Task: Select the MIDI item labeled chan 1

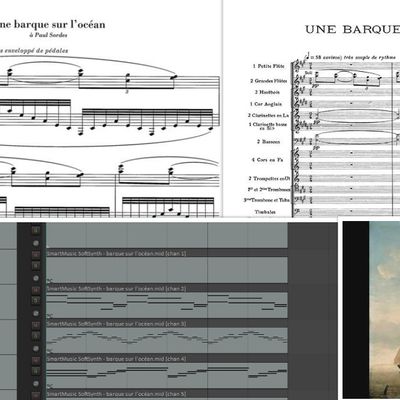Action: (x=167, y=254)
